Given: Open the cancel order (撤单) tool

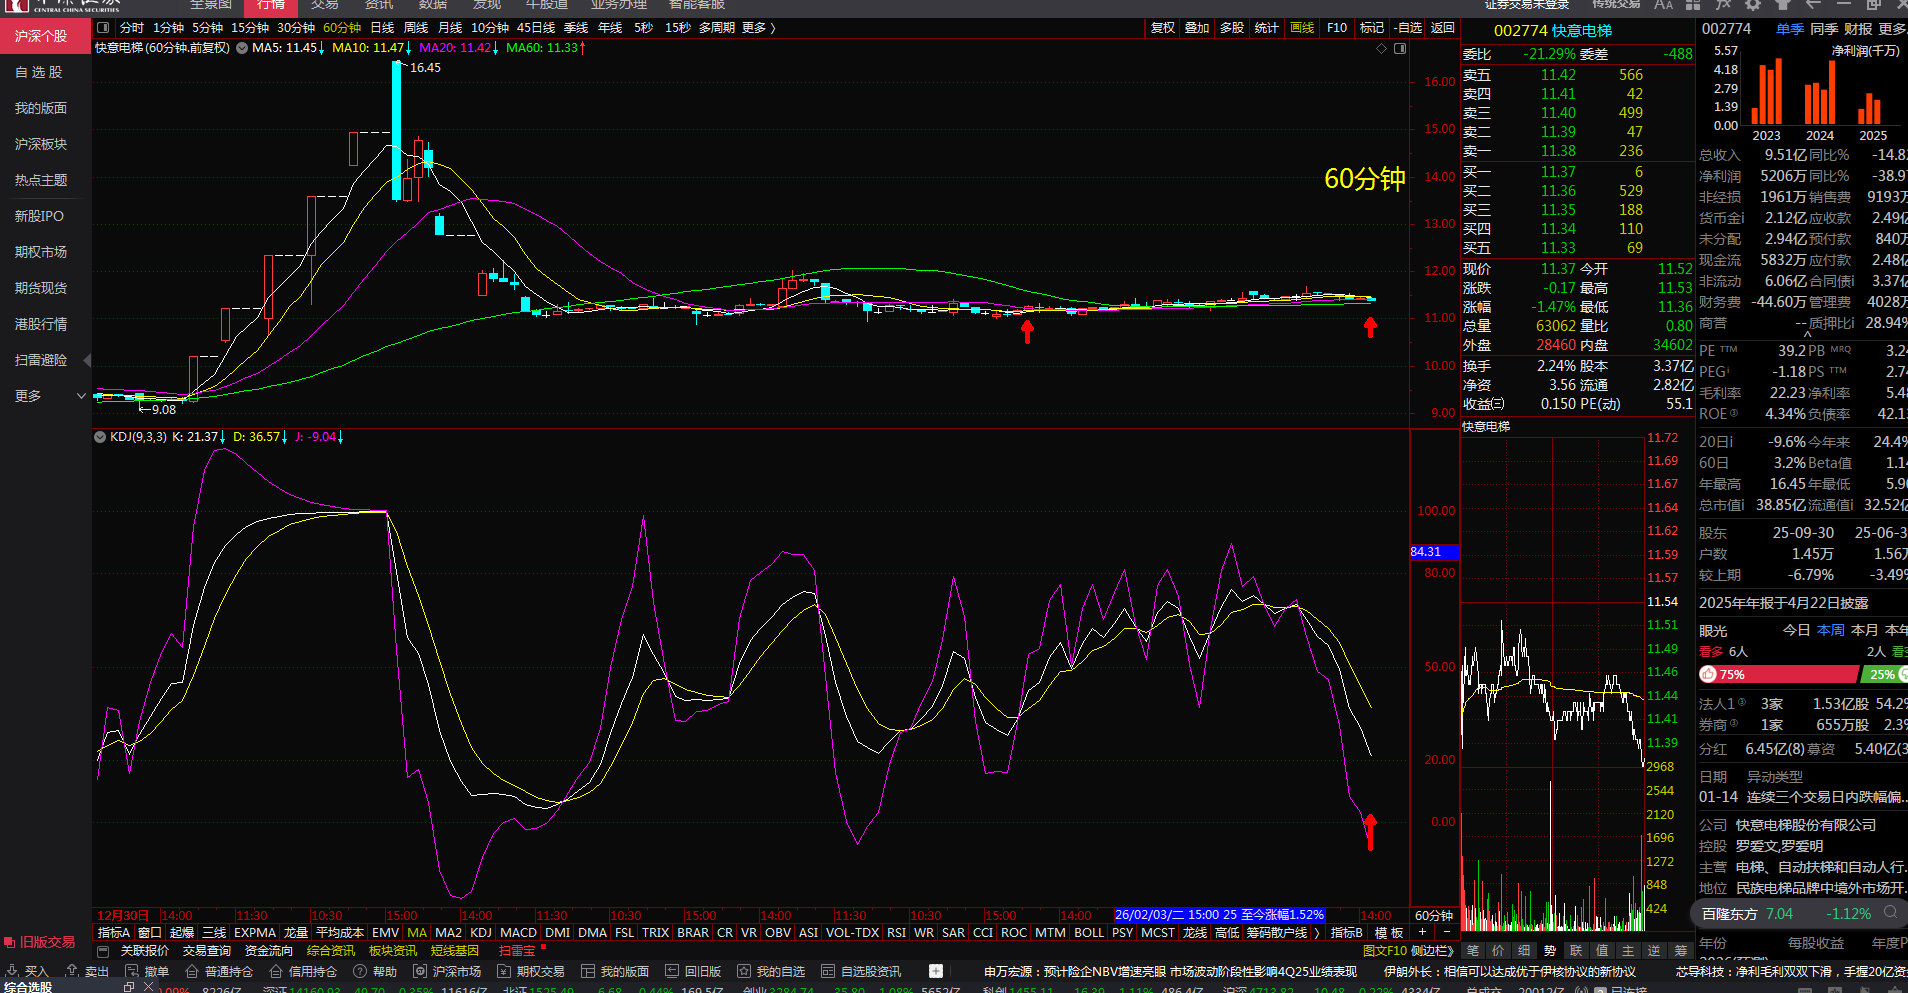Looking at the screenshot, I should 147,971.
